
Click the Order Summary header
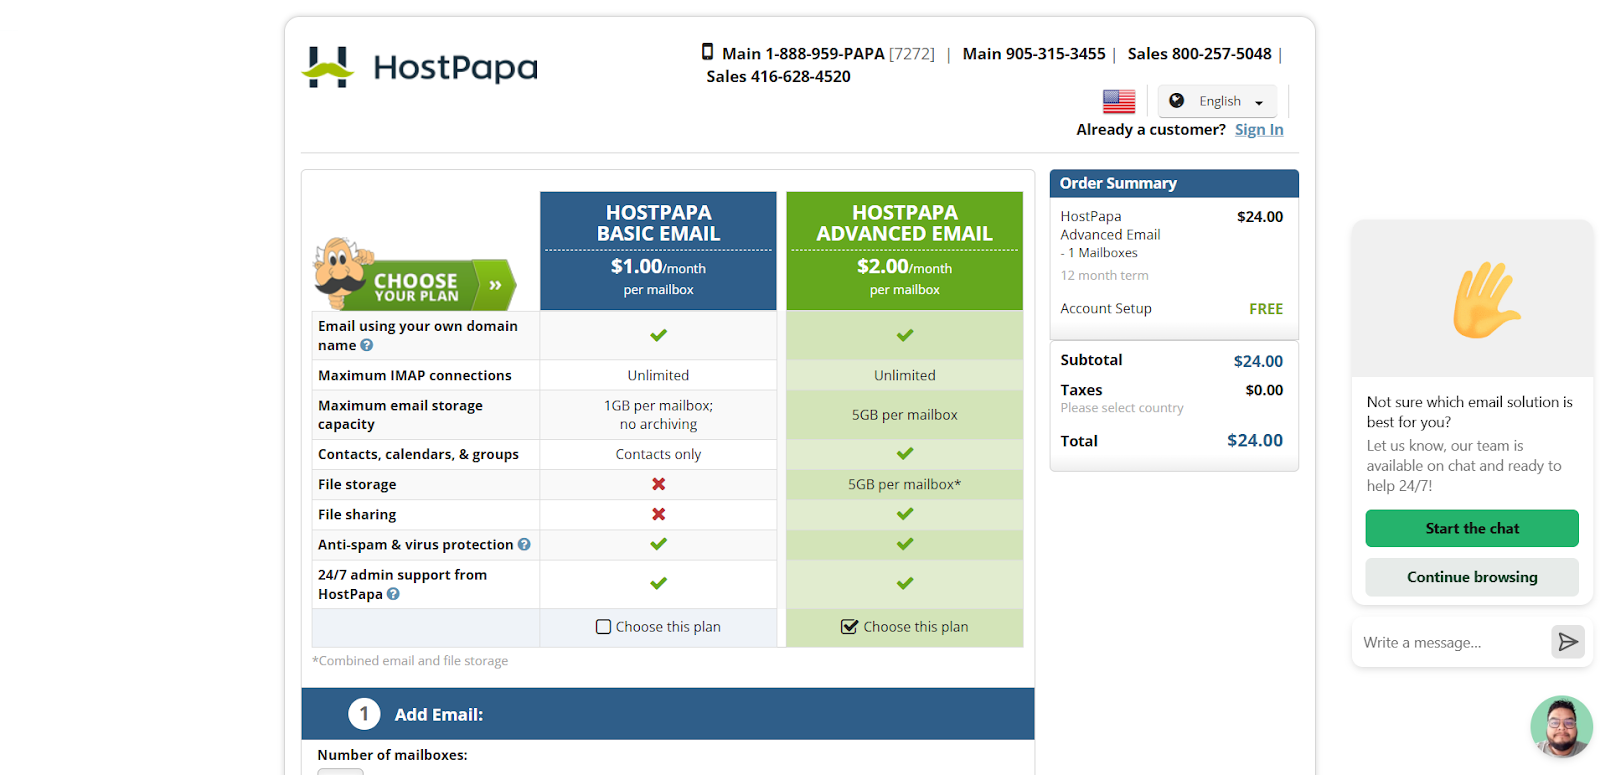click(1174, 183)
